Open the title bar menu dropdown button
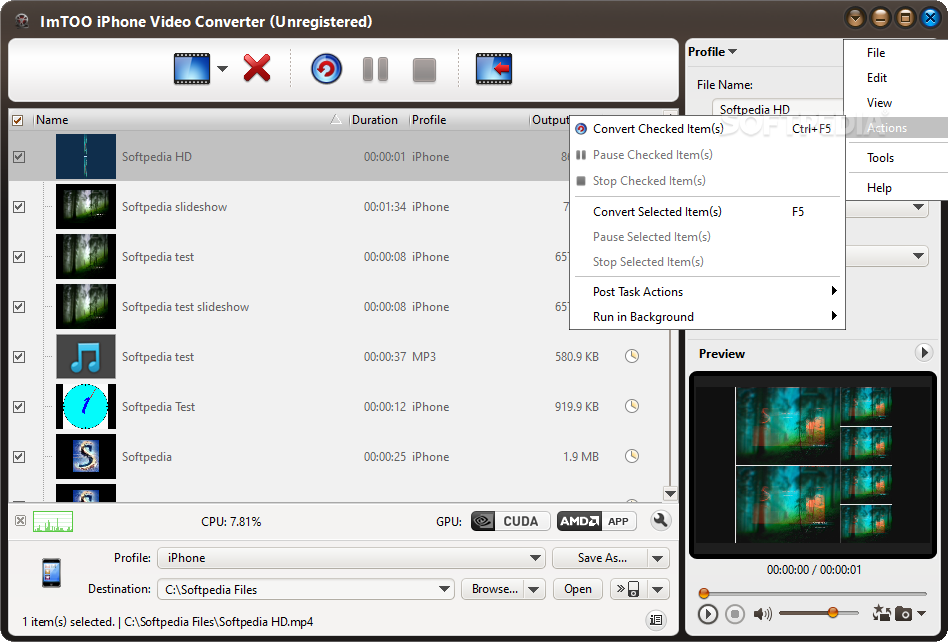 point(855,18)
